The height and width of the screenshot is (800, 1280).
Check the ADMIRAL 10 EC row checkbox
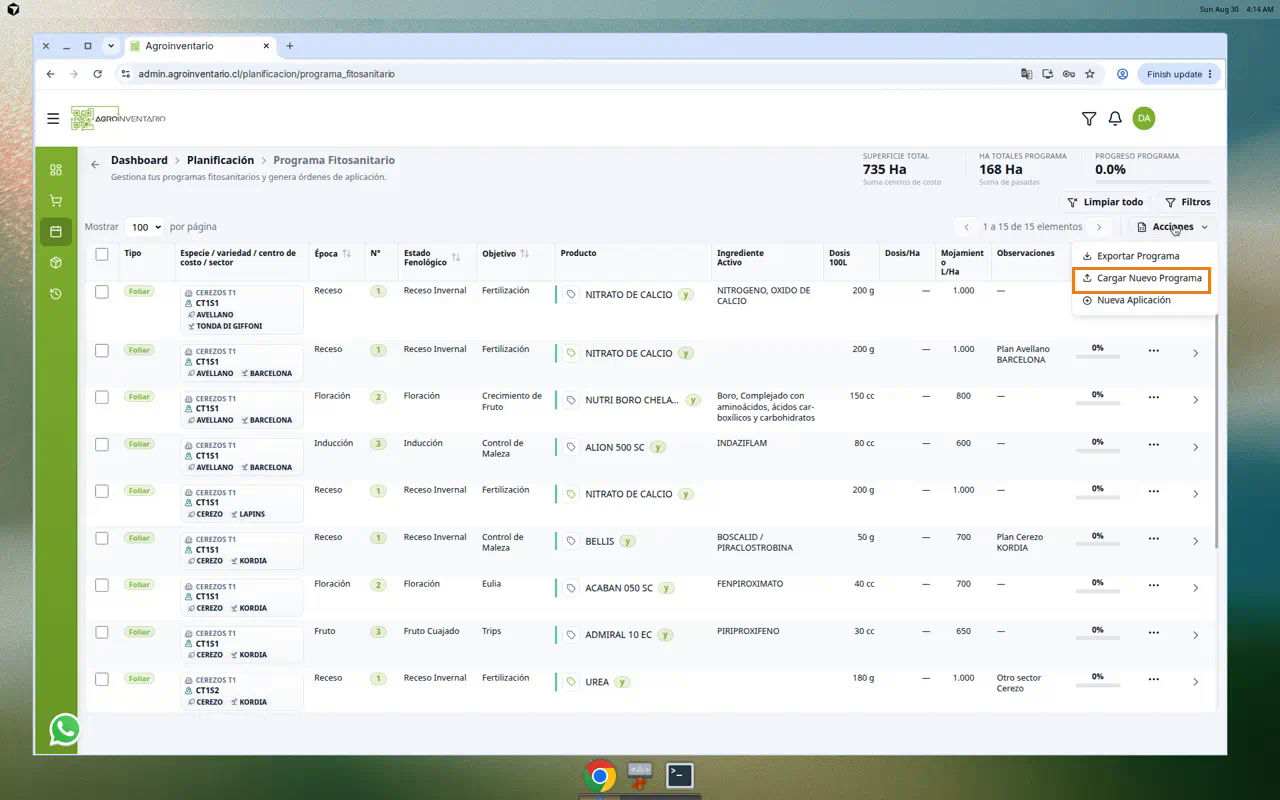pos(102,632)
